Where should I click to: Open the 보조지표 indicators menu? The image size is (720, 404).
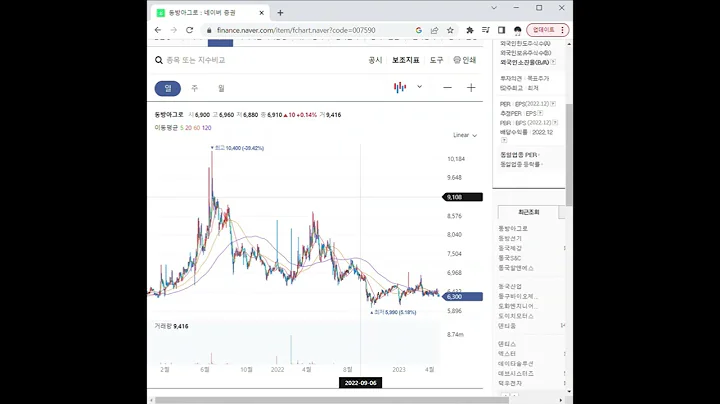point(405,60)
